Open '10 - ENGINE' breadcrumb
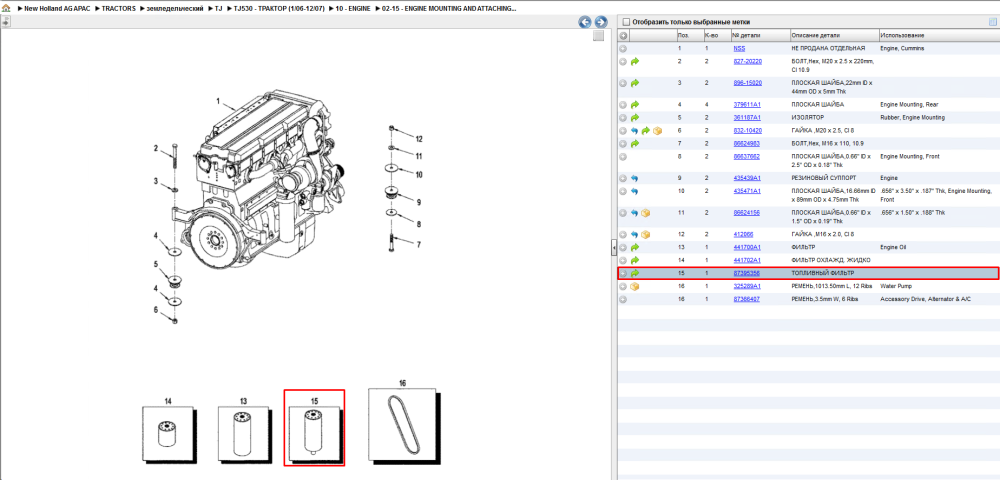 point(353,9)
